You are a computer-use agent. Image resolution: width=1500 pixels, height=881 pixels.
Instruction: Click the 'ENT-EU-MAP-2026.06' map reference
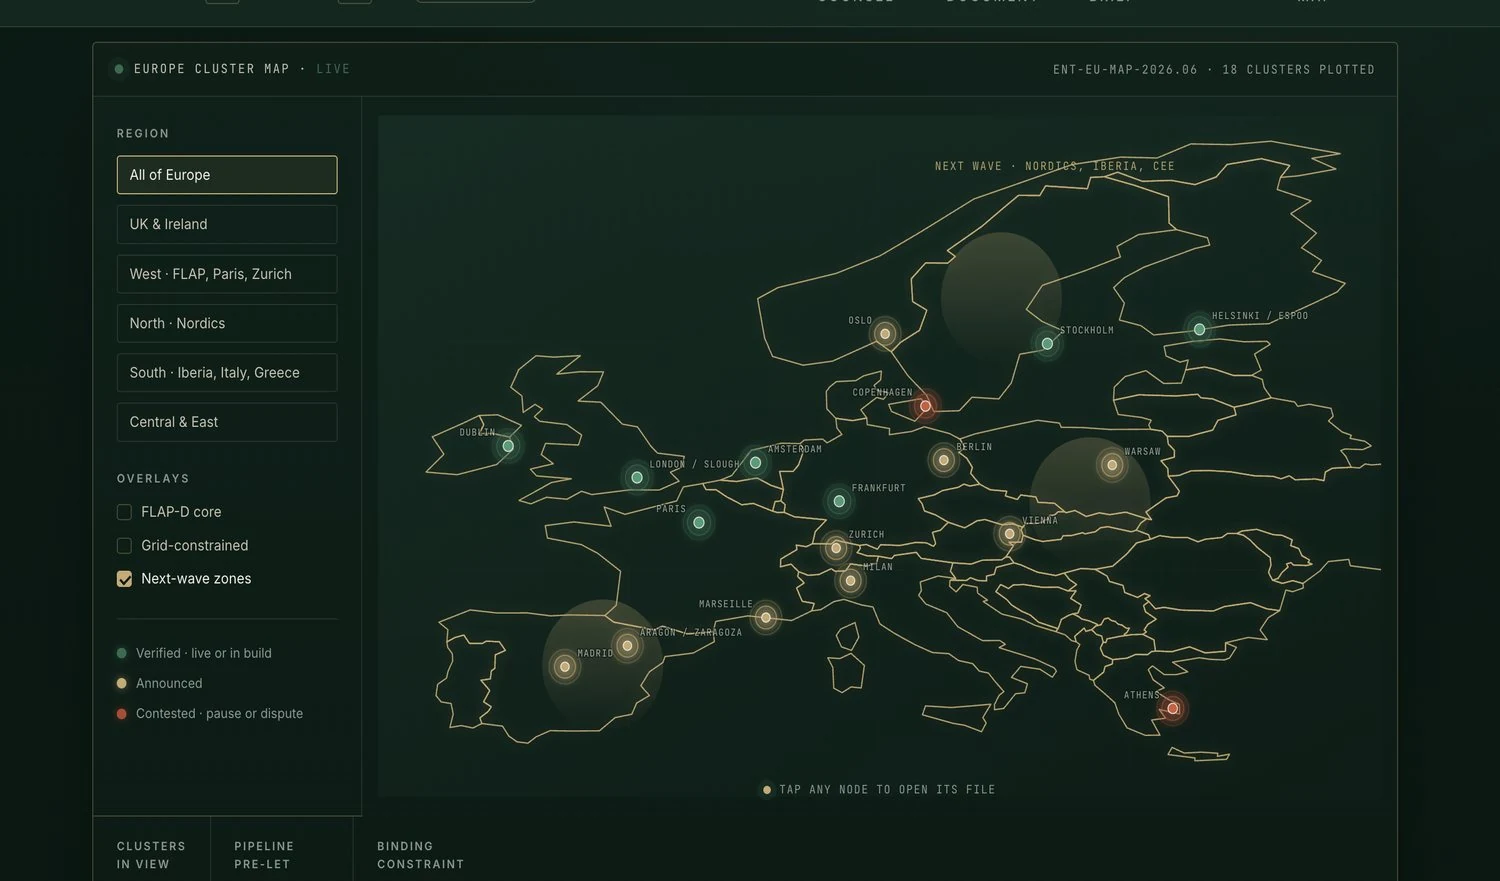[x=1125, y=69]
